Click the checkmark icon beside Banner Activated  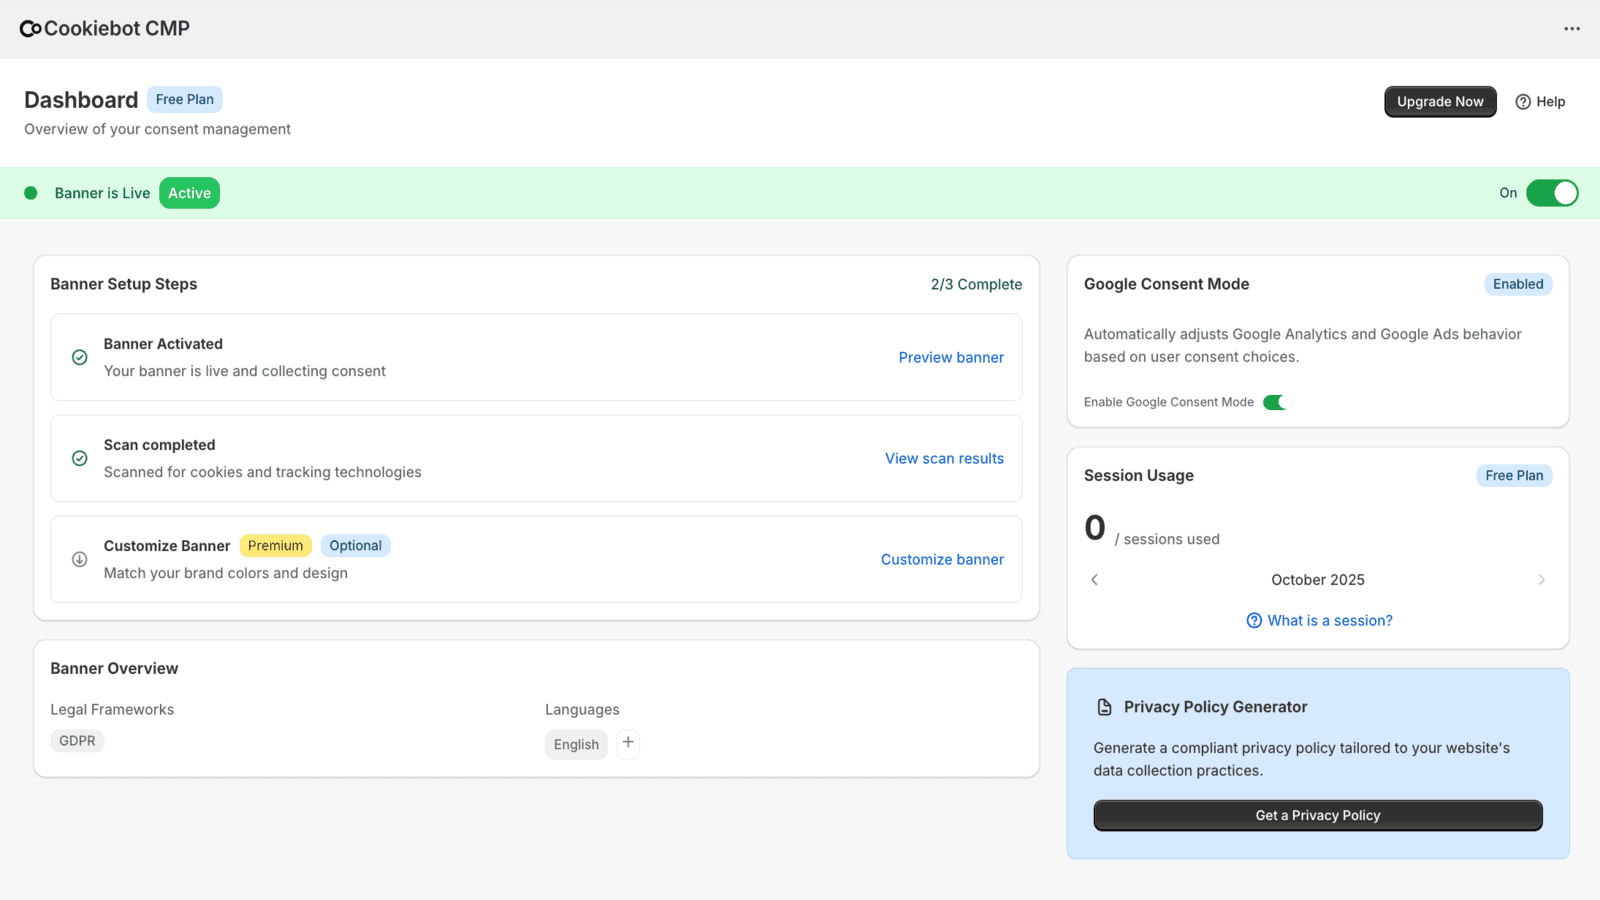(x=79, y=357)
